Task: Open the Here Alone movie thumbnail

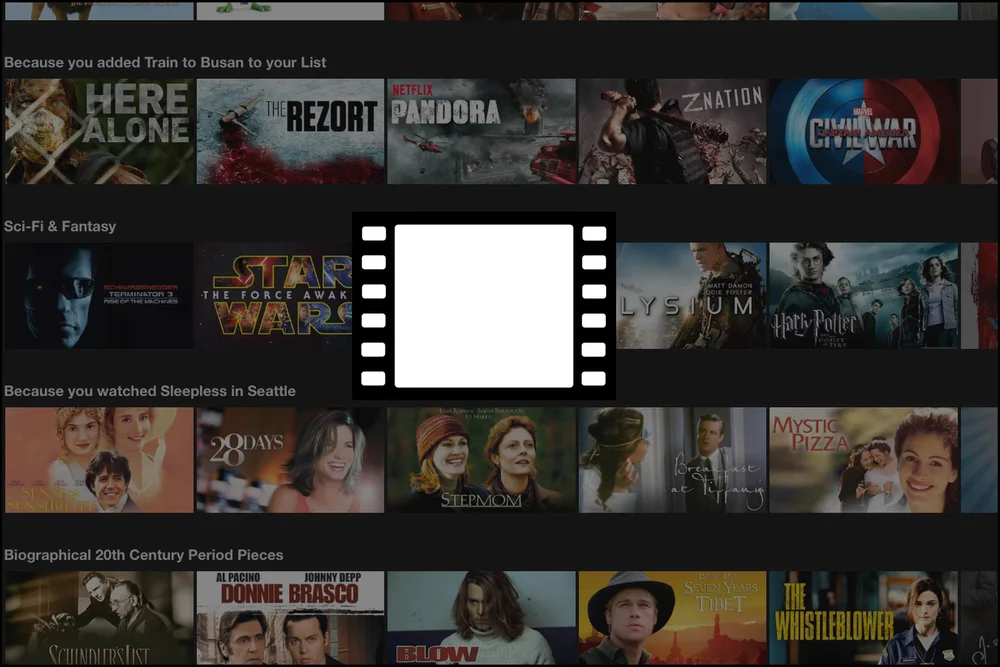Action: coord(99,131)
